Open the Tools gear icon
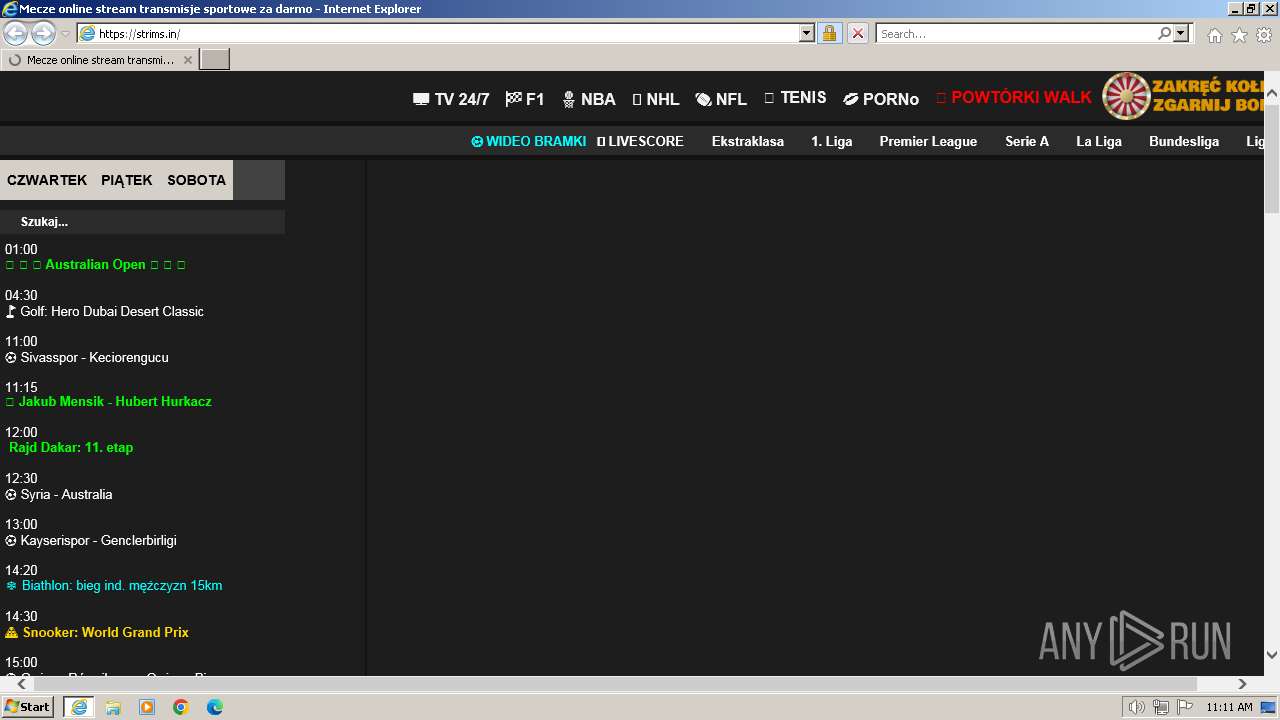Image resolution: width=1280 pixels, height=720 pixels. pos(1264,35)
